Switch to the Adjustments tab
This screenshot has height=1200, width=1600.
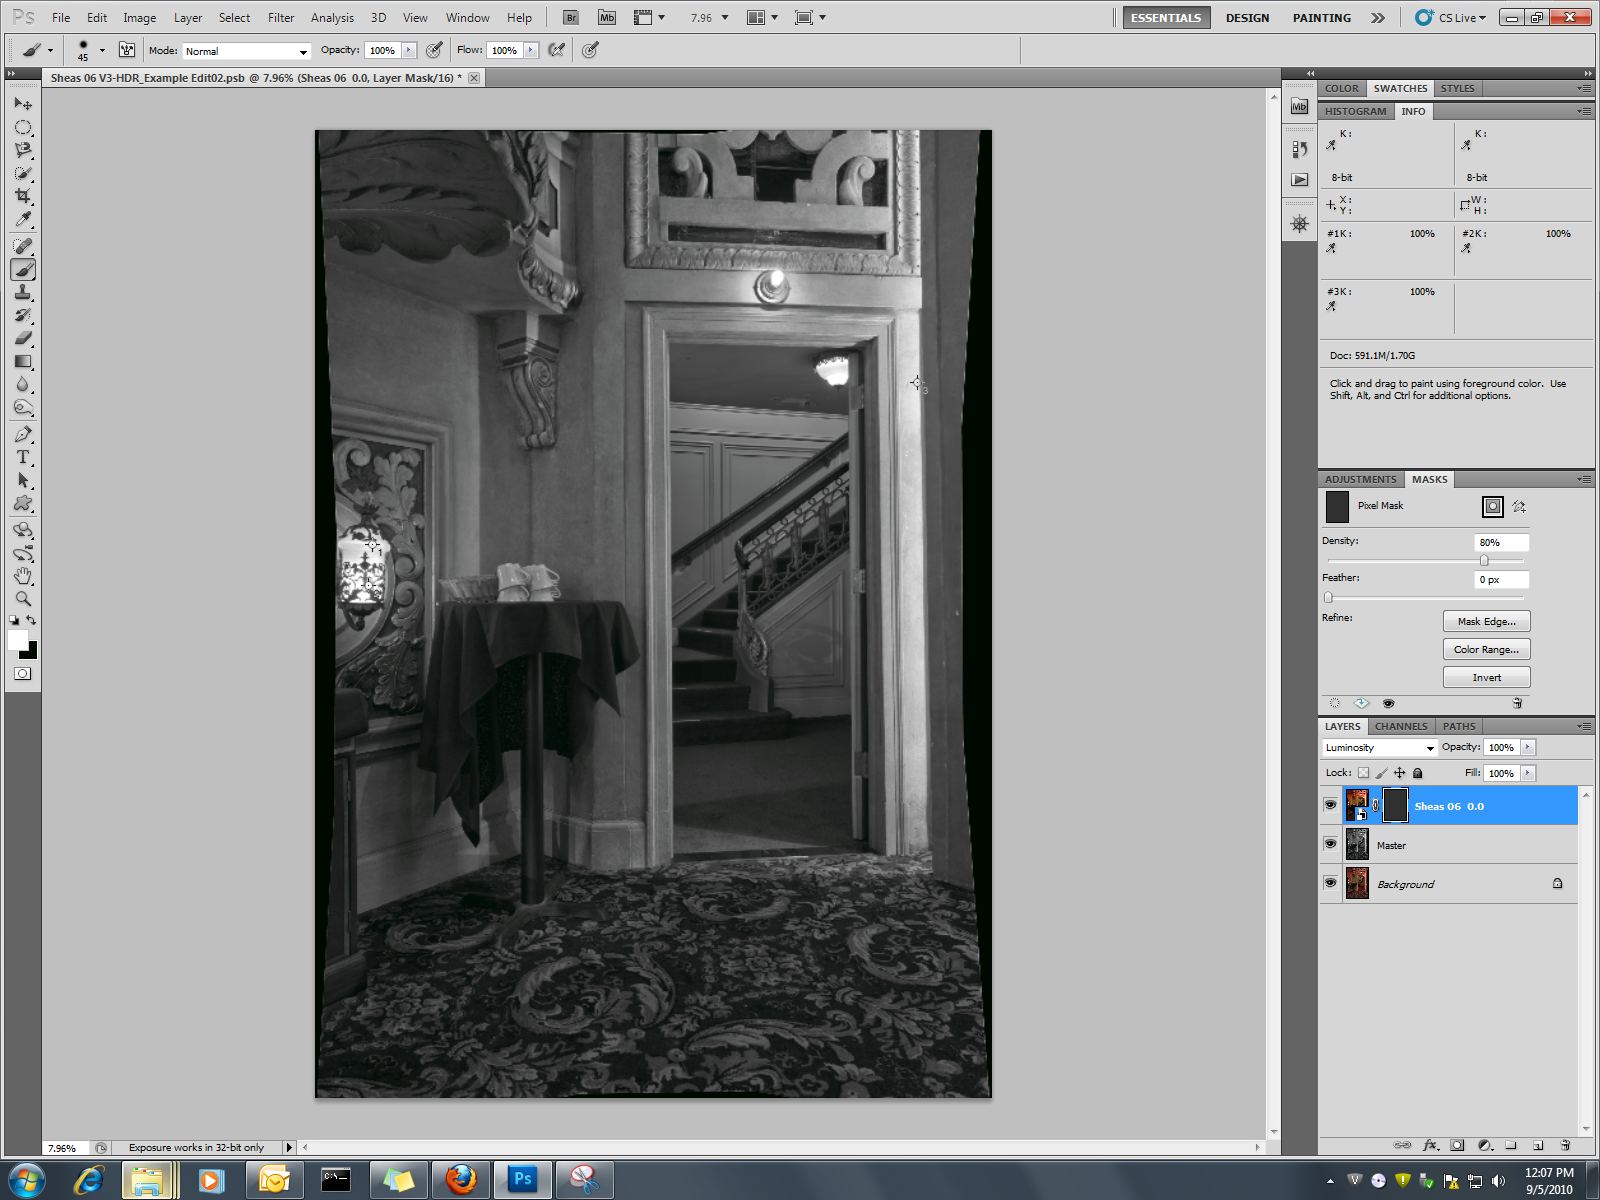pyautogui.click(x=1360, y=479)
